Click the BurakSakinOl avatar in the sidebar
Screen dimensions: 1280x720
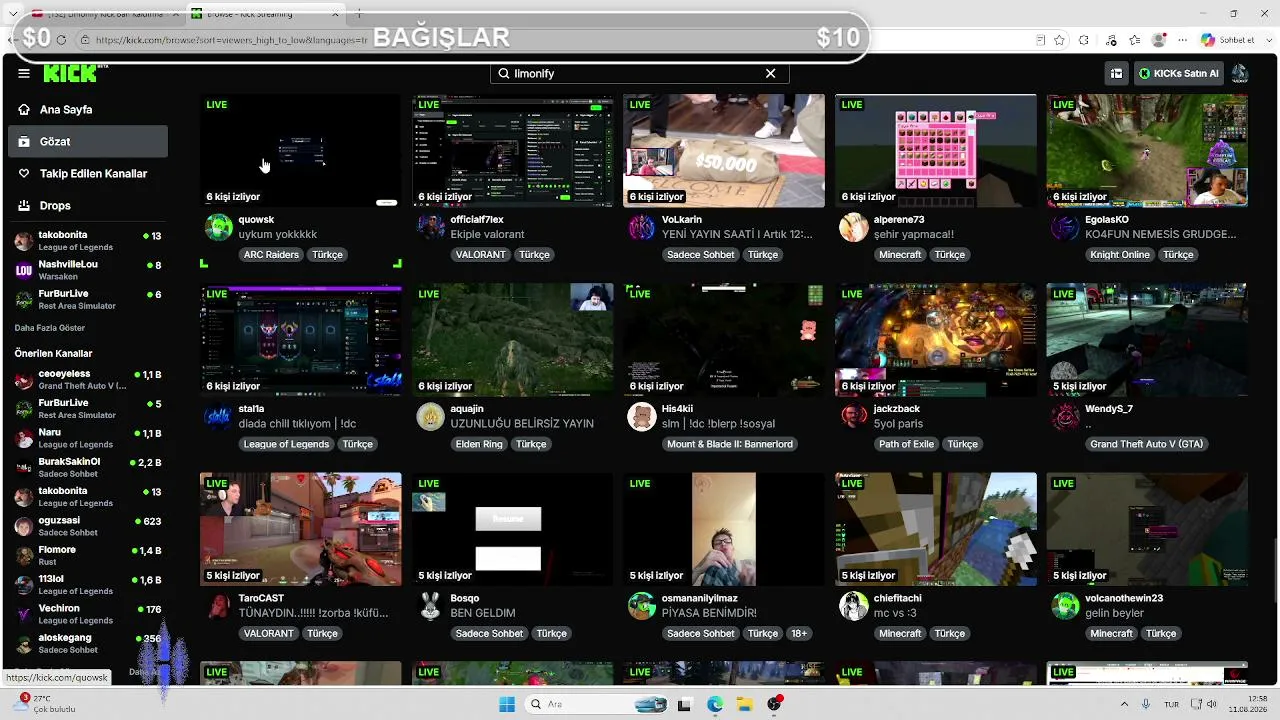(24, 467)
